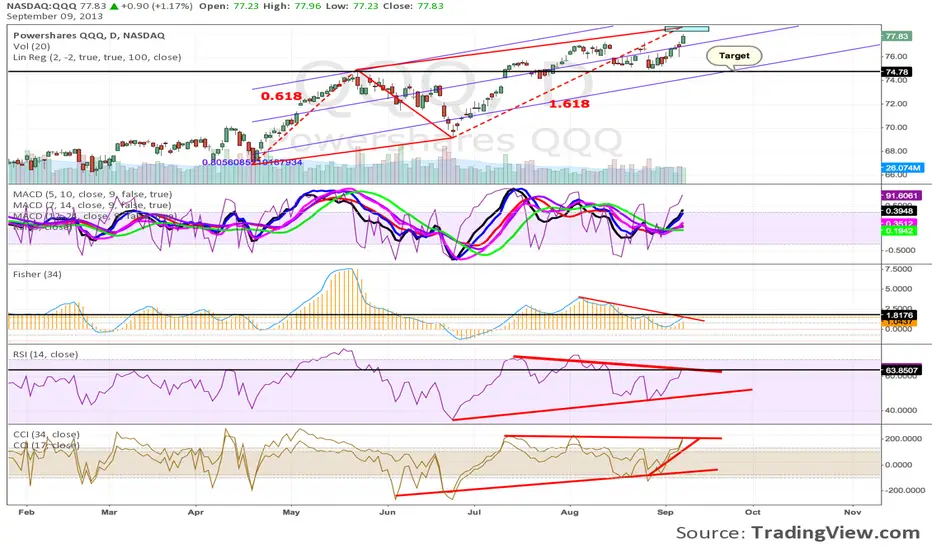Viewport: 932px width, 550px height.
Task: Click the 7.5000 Fisher axis label
Action: 899,269
